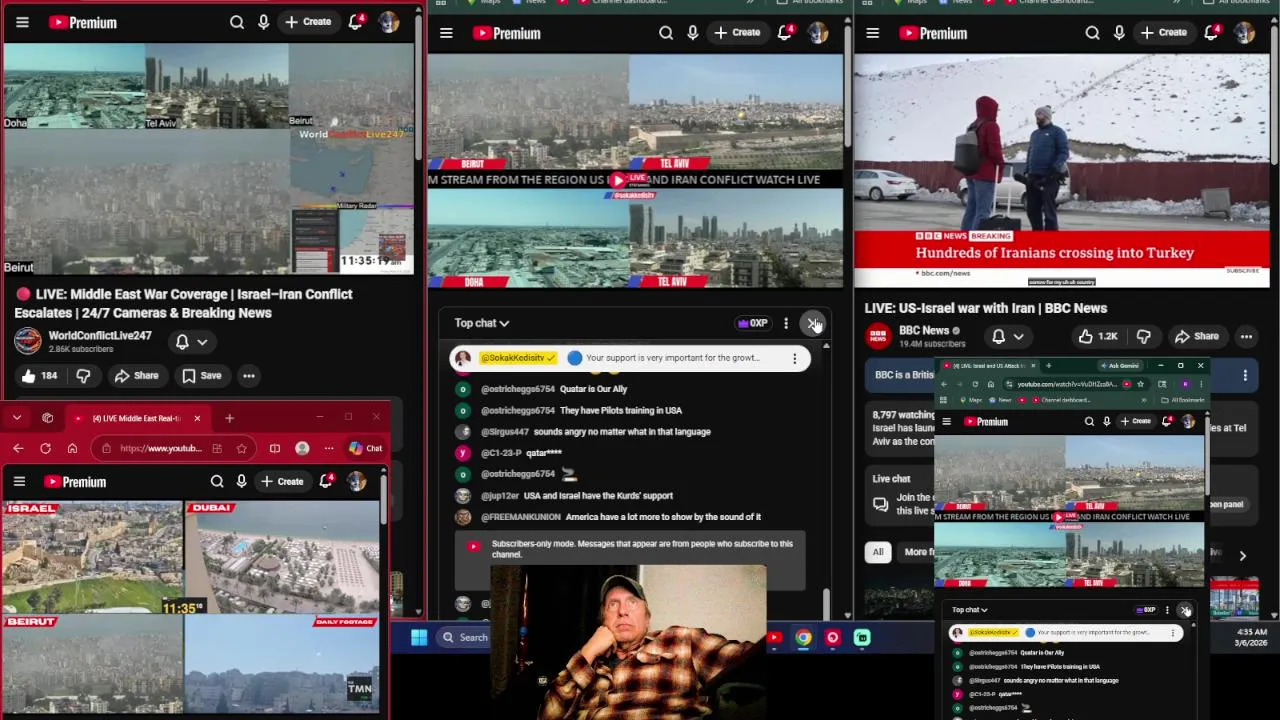Open notifications bell in Edge YouTube page
Screen dimensions: 1280x720
point(326,482)
